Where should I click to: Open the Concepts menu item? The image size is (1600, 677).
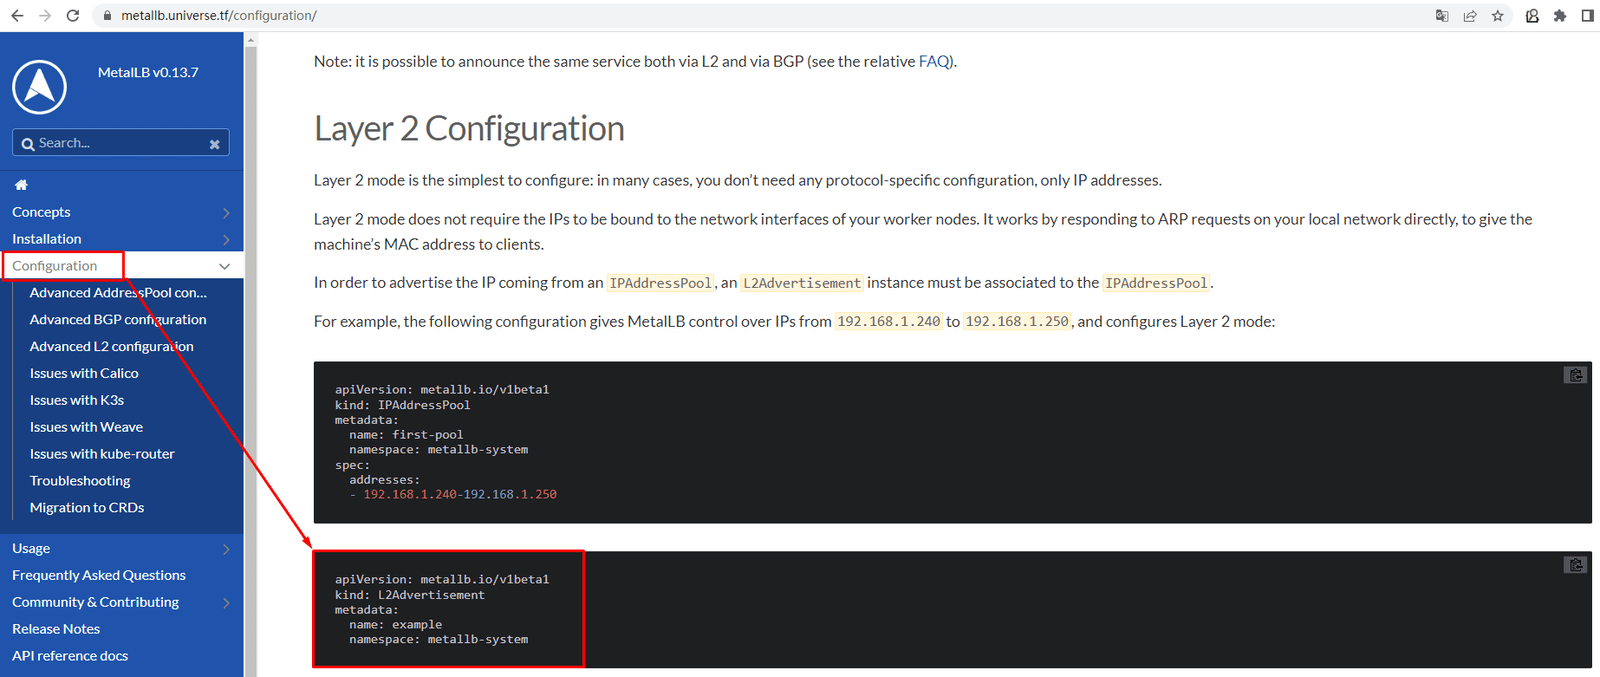click(41, 212)
